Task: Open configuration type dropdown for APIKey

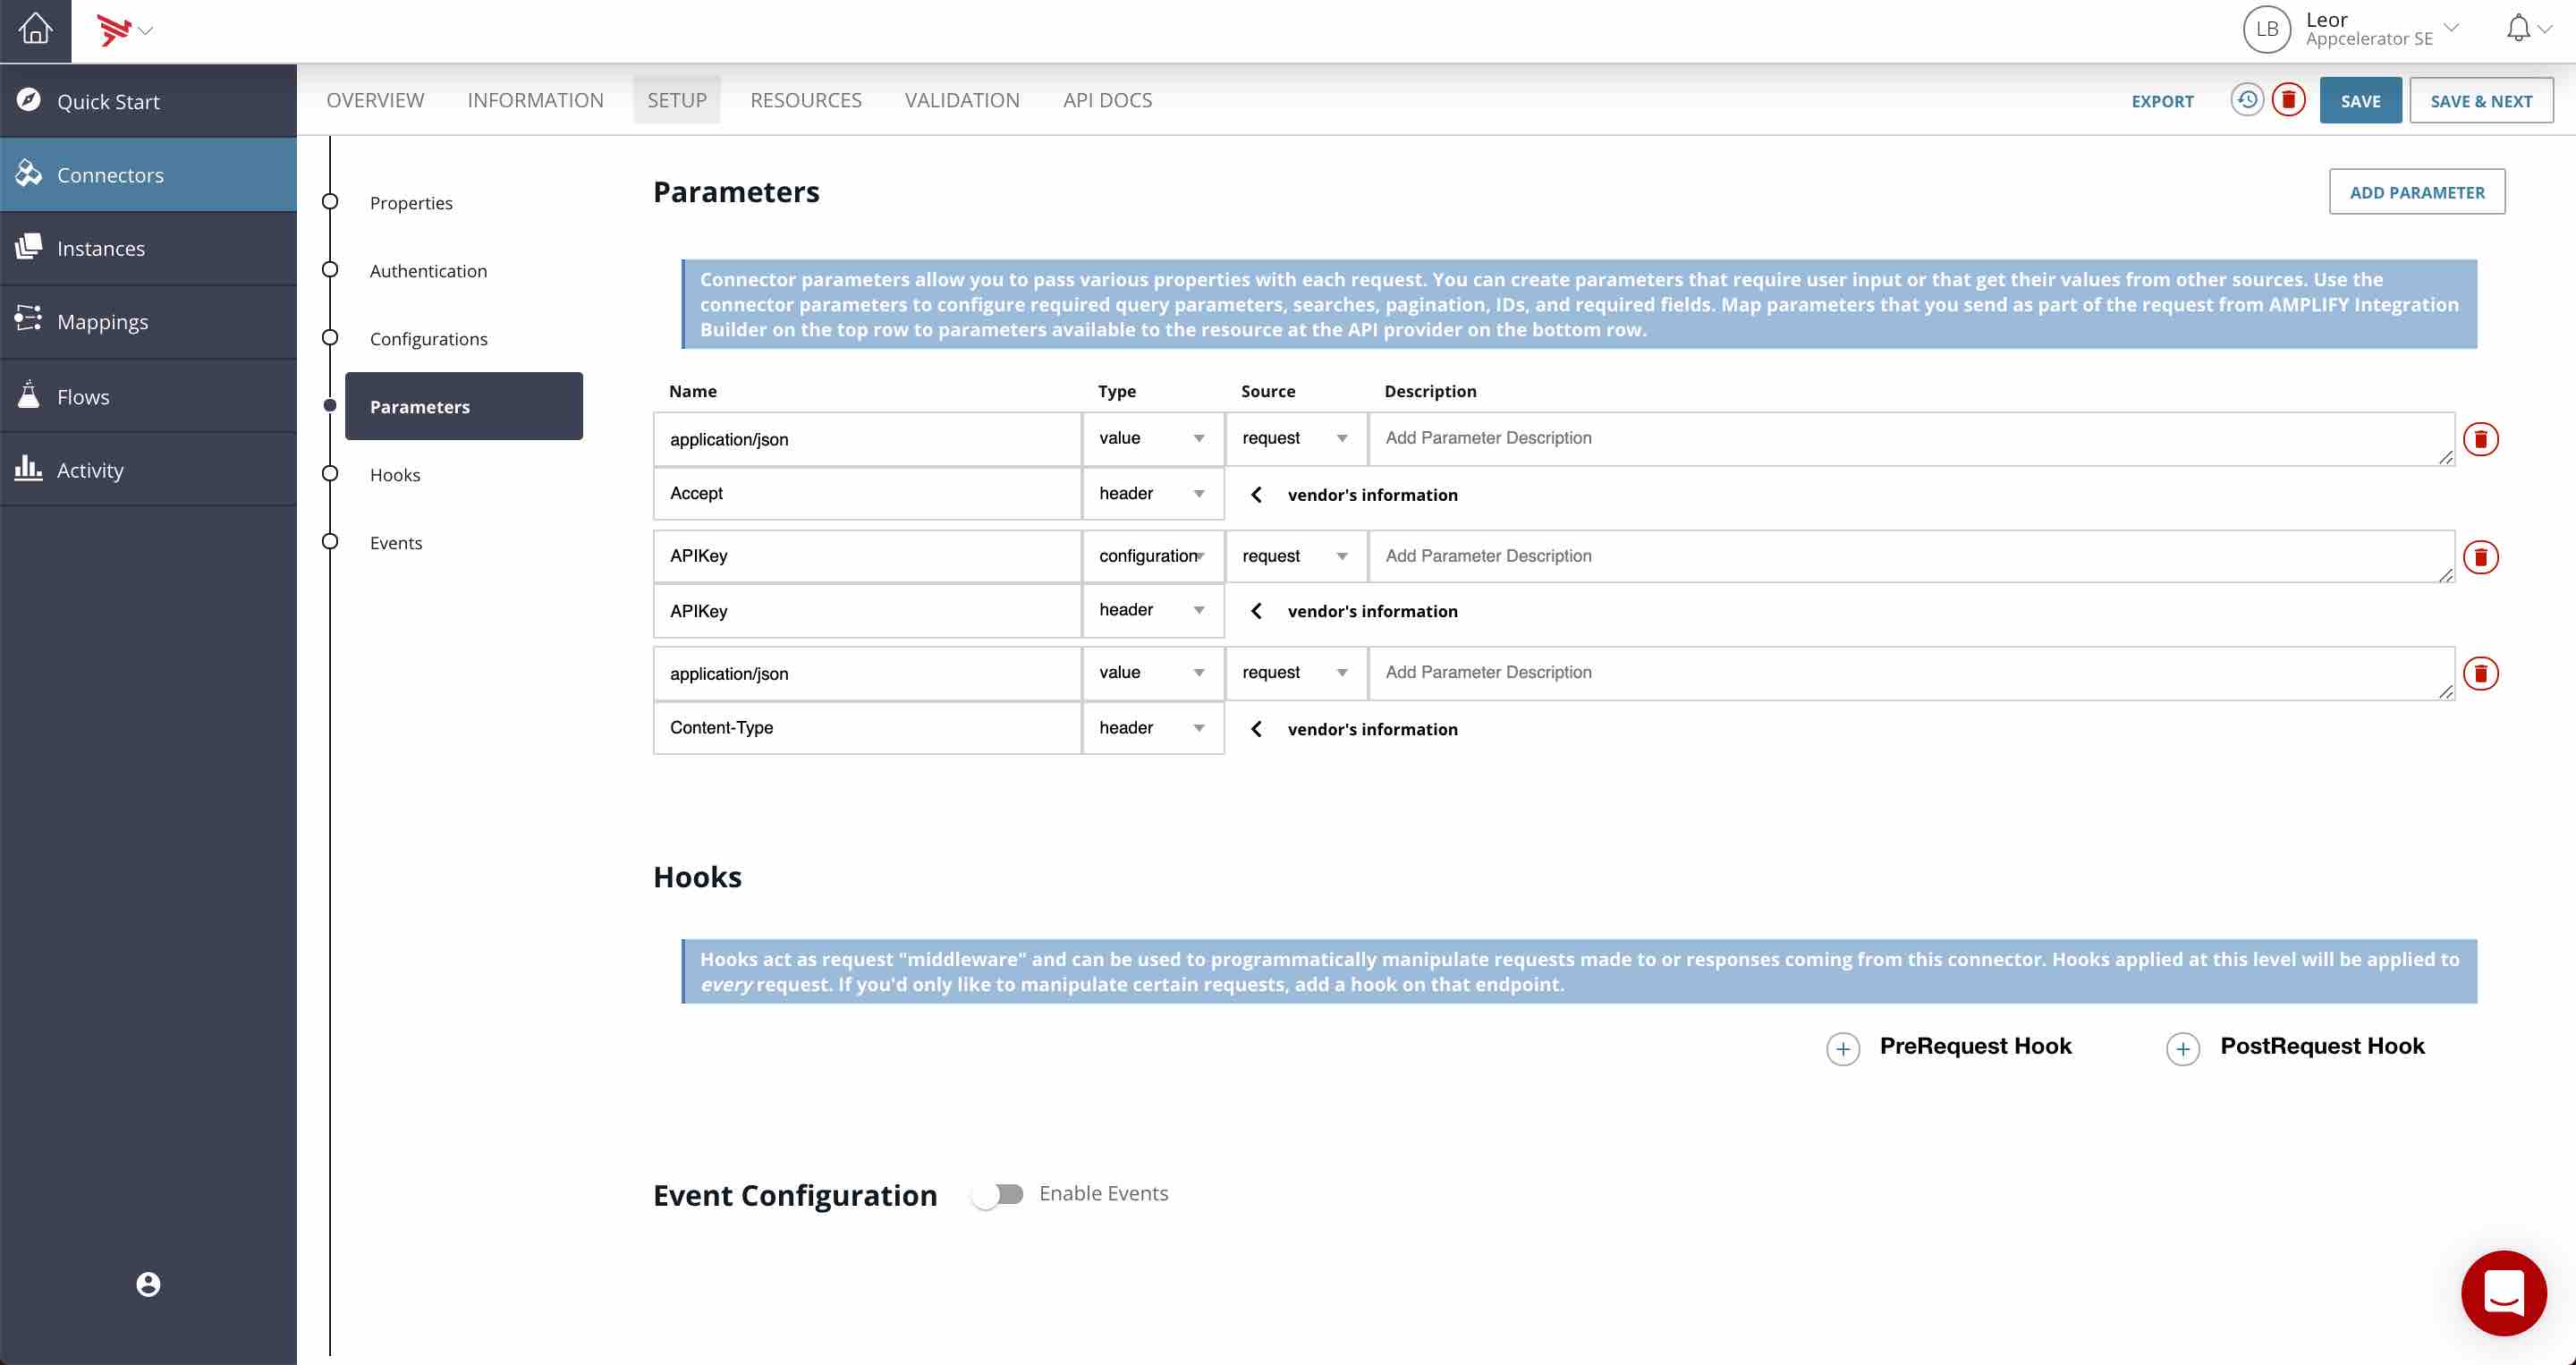Action: pos(1152,556)
